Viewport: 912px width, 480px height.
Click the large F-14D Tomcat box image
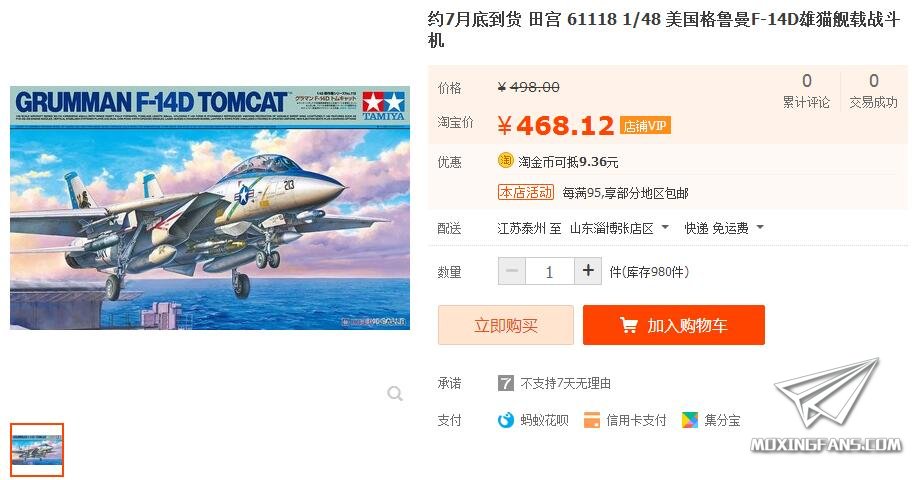click(210, 208)
